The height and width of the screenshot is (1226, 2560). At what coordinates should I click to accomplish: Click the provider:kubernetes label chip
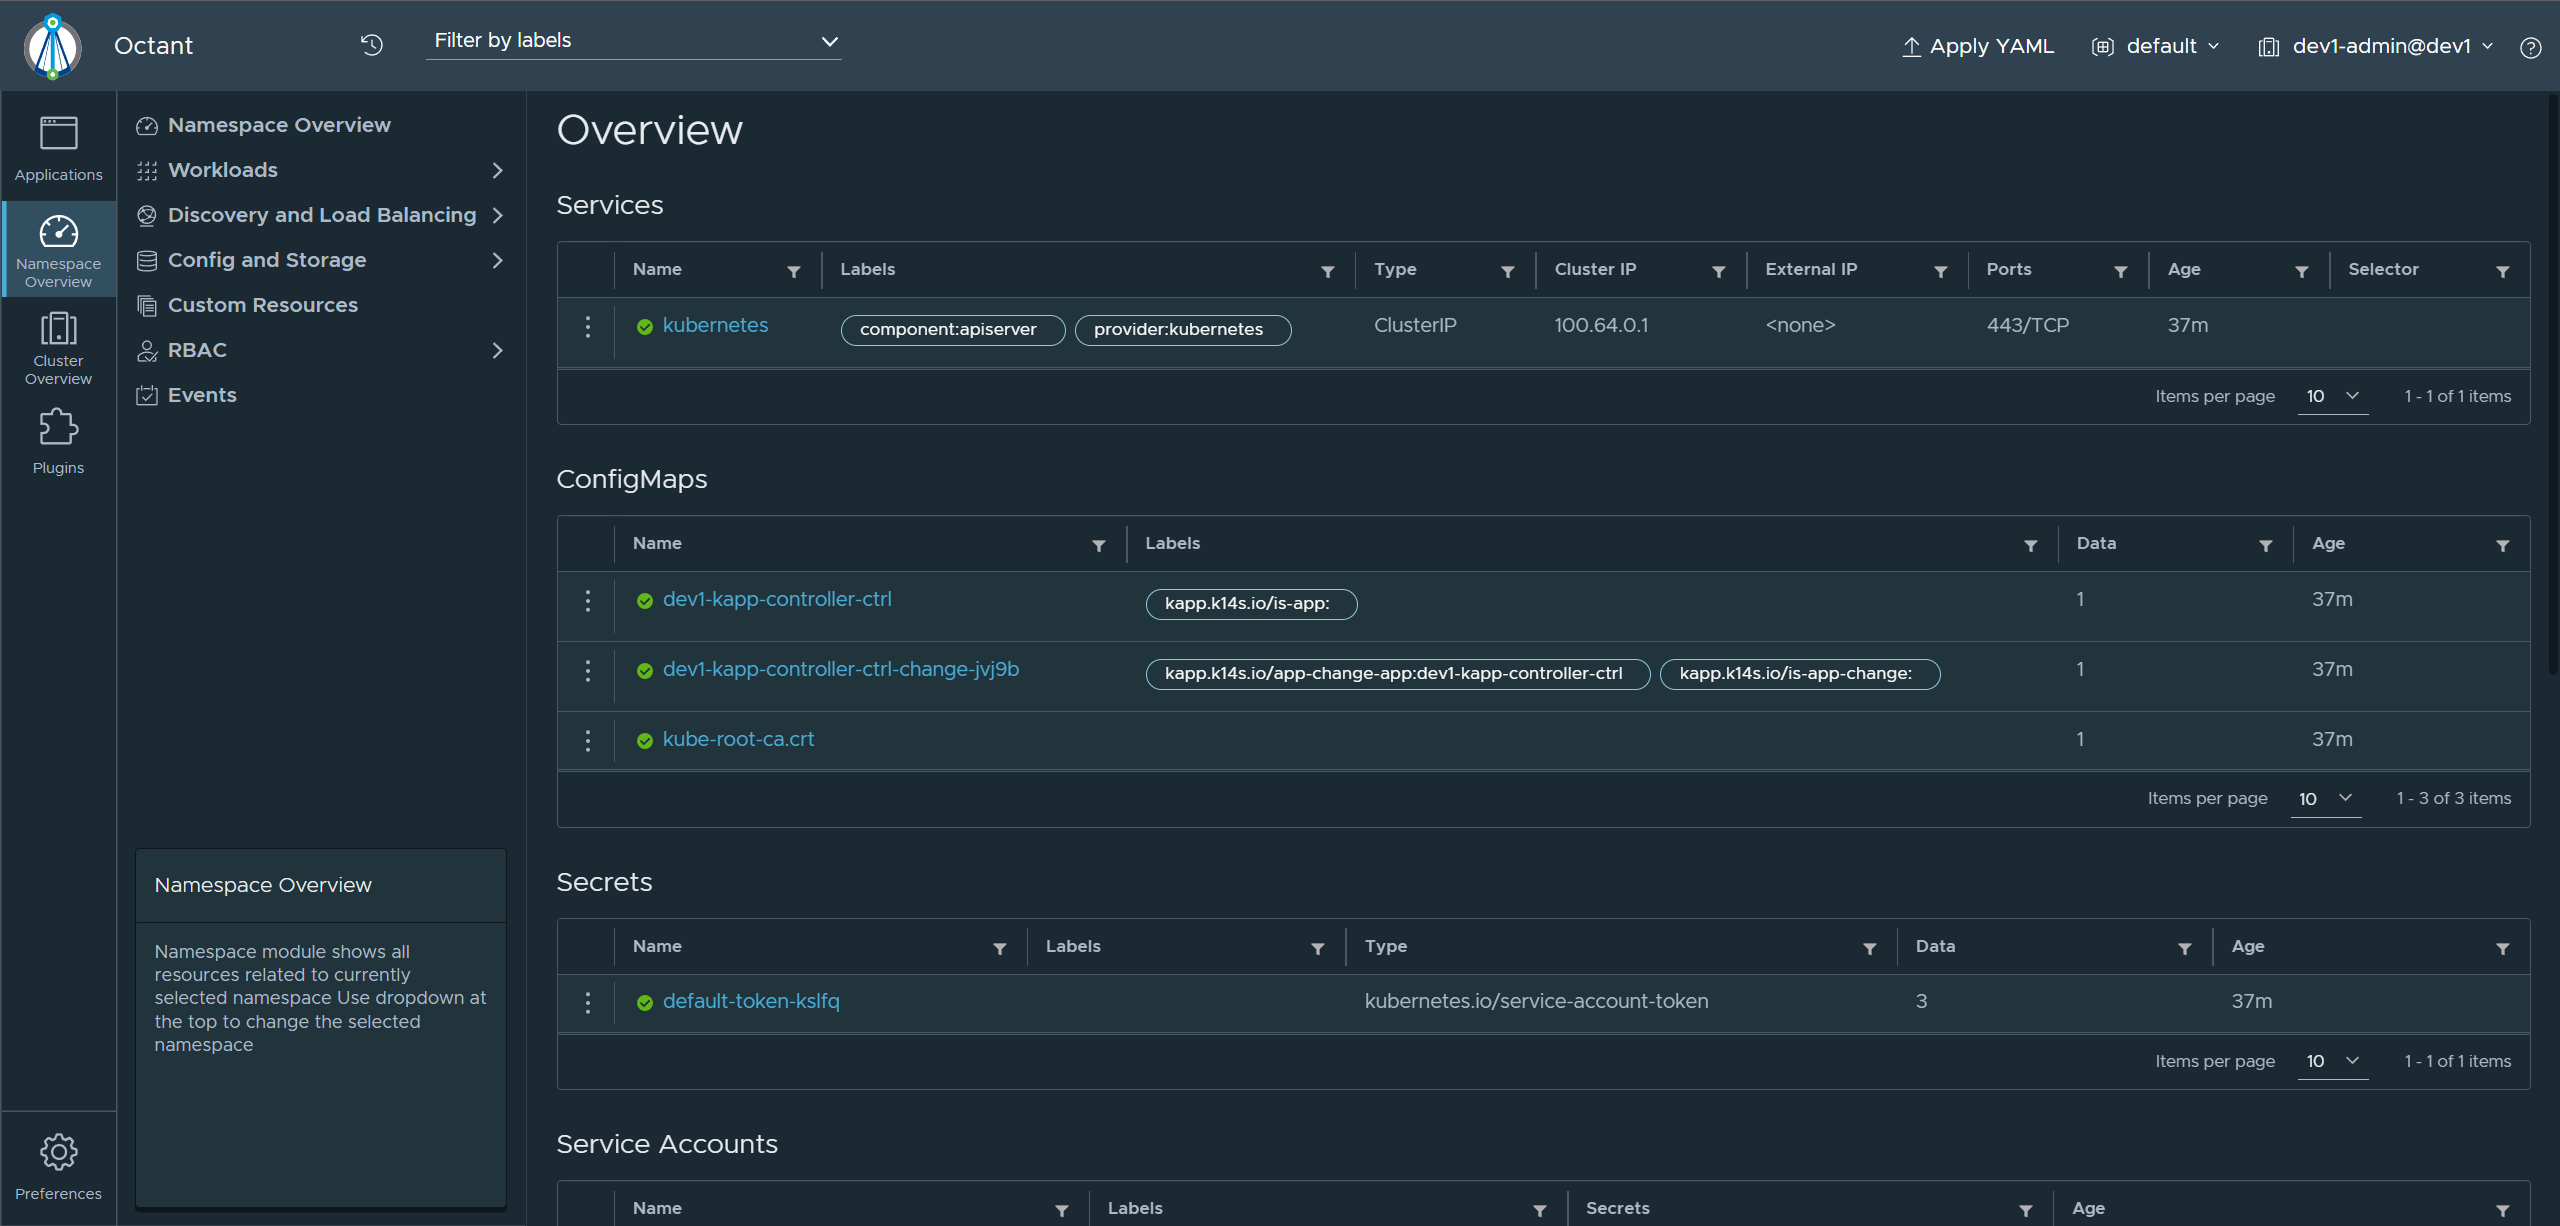point(1183,329)
